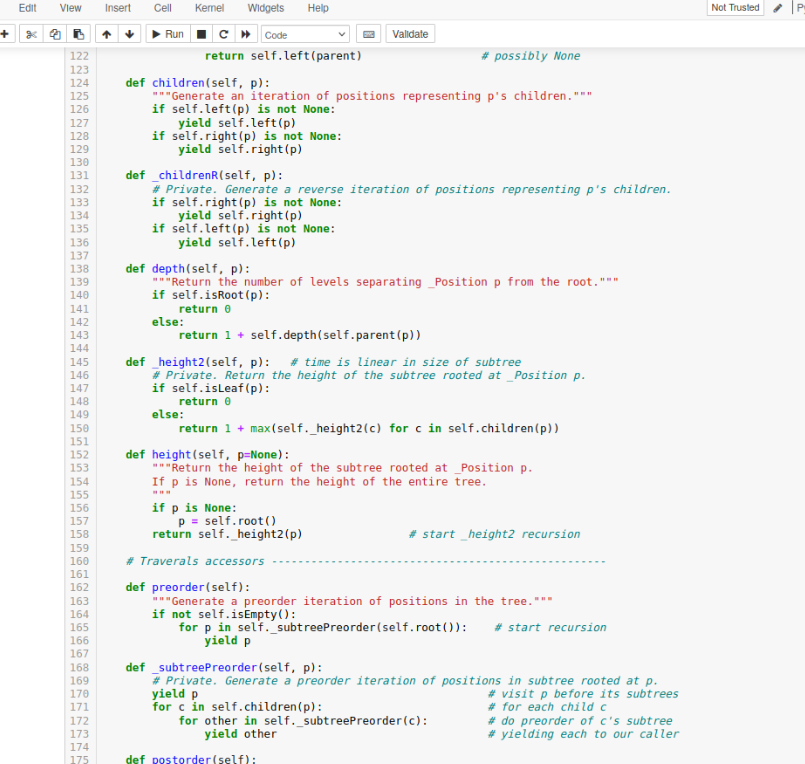Restart the kernel with the circular arrow icon
805x764 pixels.
[x=221, y=33]
